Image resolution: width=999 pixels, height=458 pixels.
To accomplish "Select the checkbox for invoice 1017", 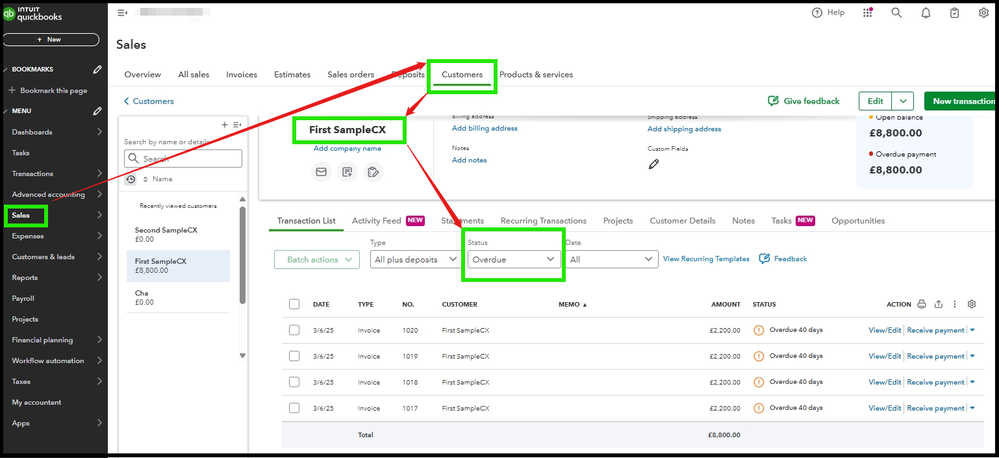I will pos(294,408).
